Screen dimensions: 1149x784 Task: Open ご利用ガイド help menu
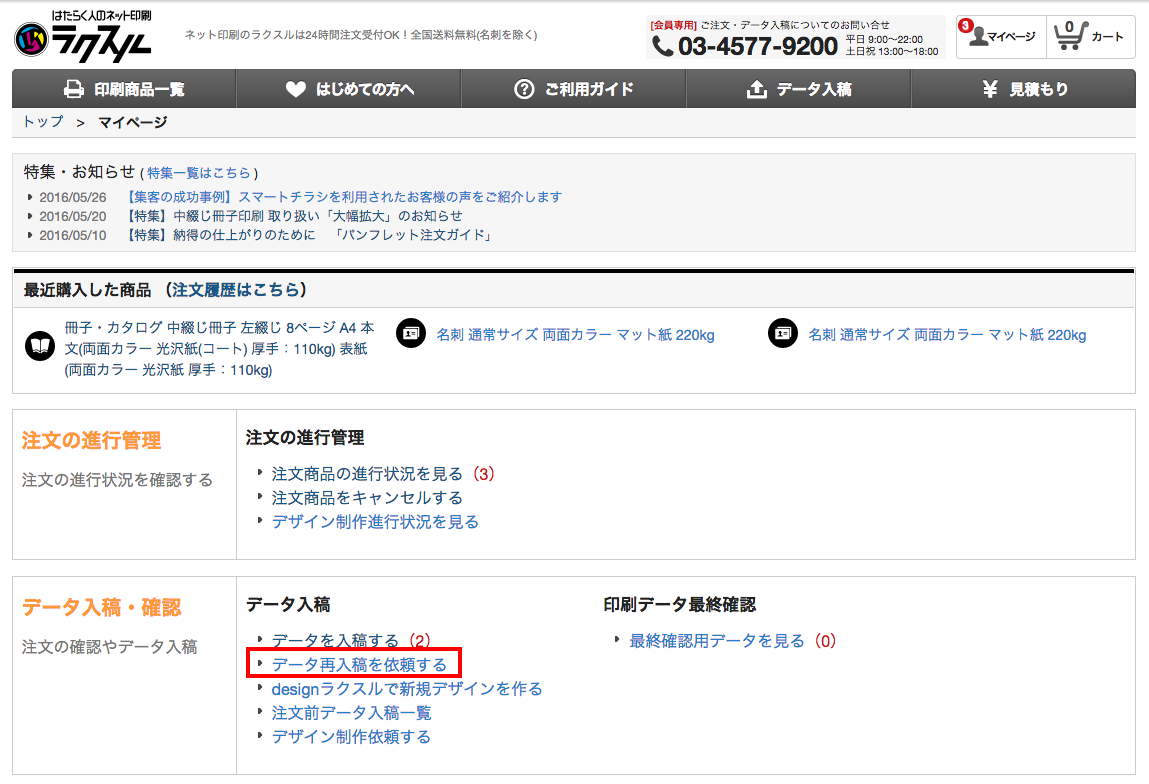coord(573,89)
